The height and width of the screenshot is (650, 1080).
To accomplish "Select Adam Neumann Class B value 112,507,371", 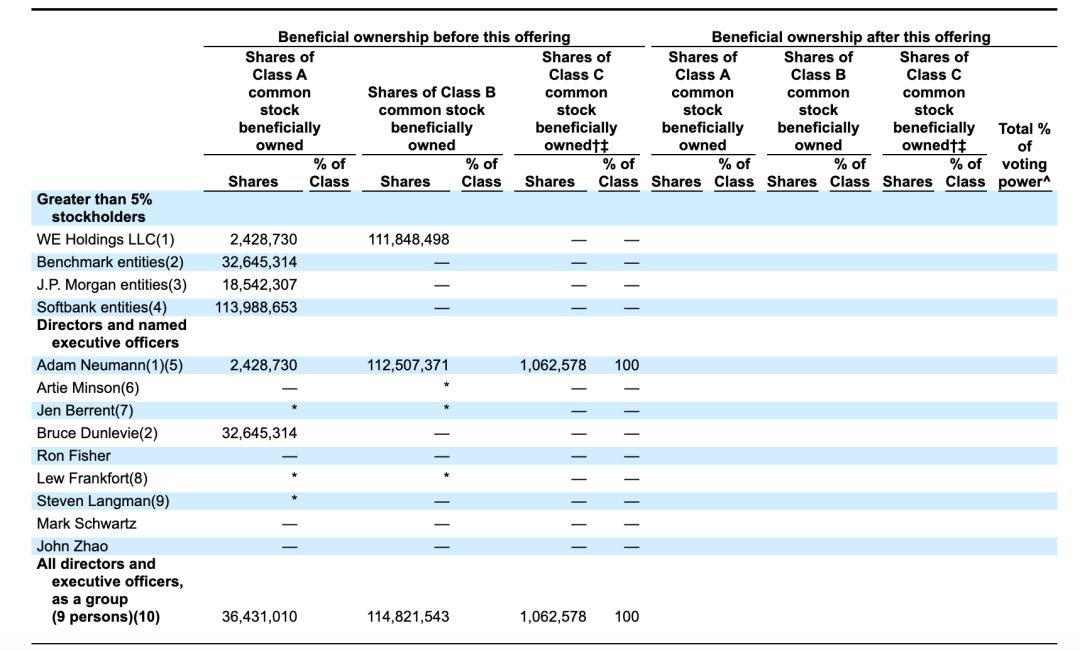I will coord(408,366).
